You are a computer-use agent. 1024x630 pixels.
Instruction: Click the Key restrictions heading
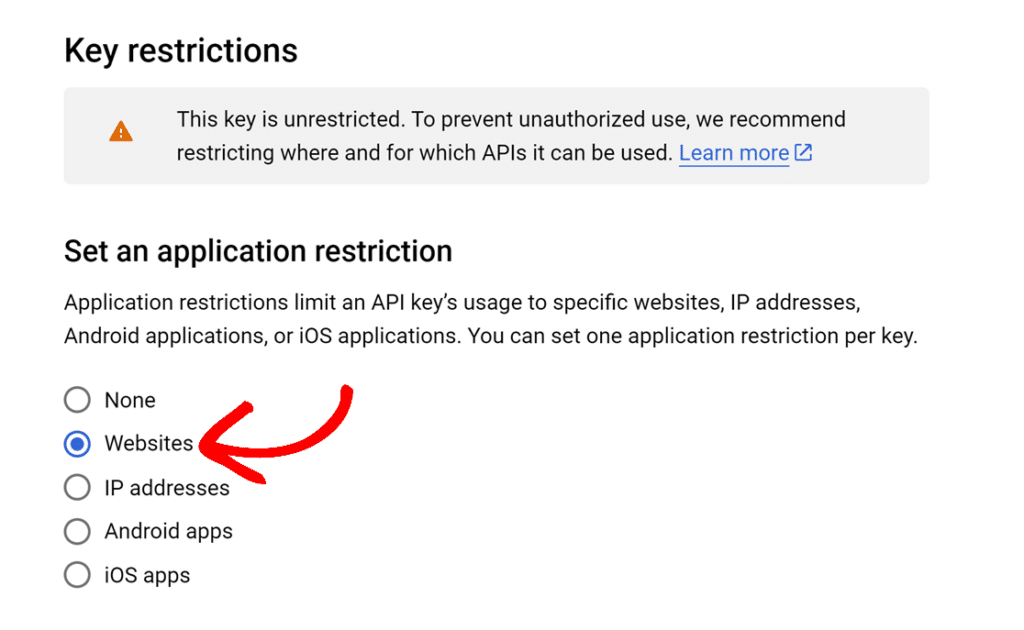pyautogui.click(x=181, y=50)
